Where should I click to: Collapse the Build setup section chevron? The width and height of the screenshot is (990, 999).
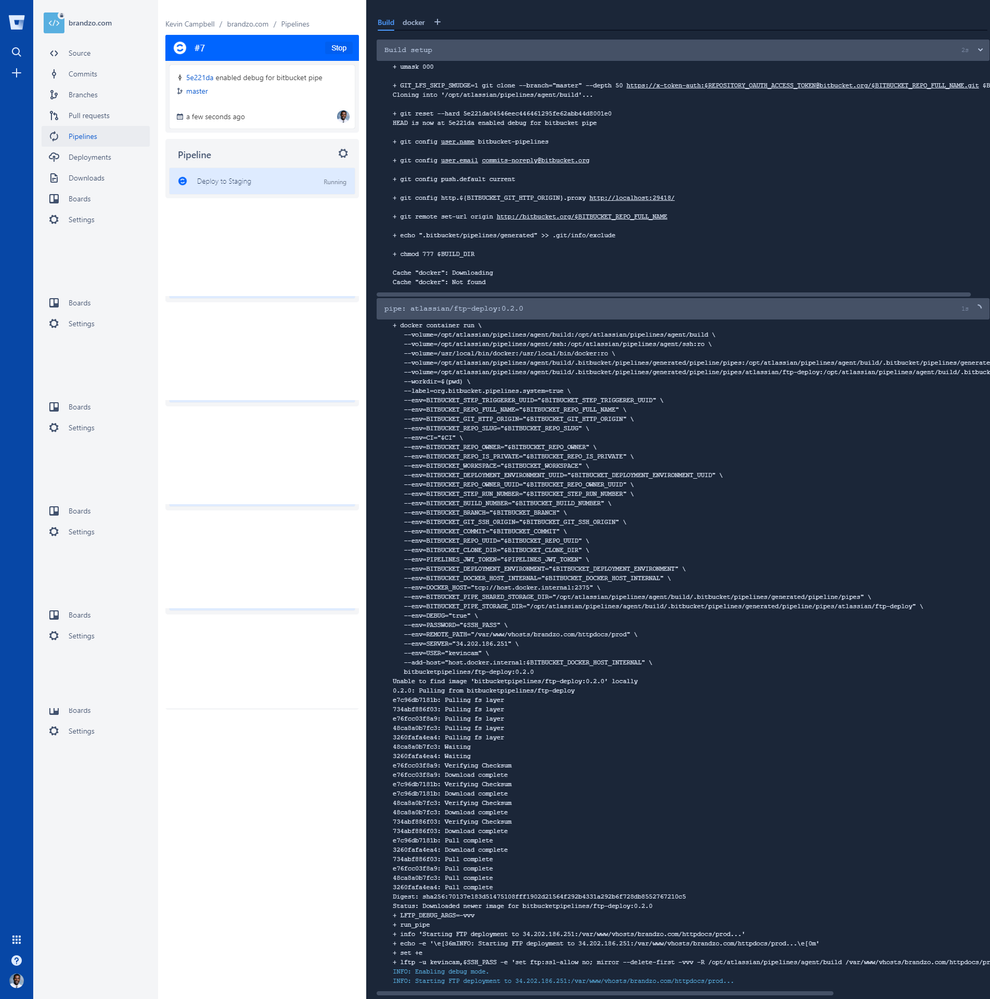pyautogui.click(x=980, y=50)
